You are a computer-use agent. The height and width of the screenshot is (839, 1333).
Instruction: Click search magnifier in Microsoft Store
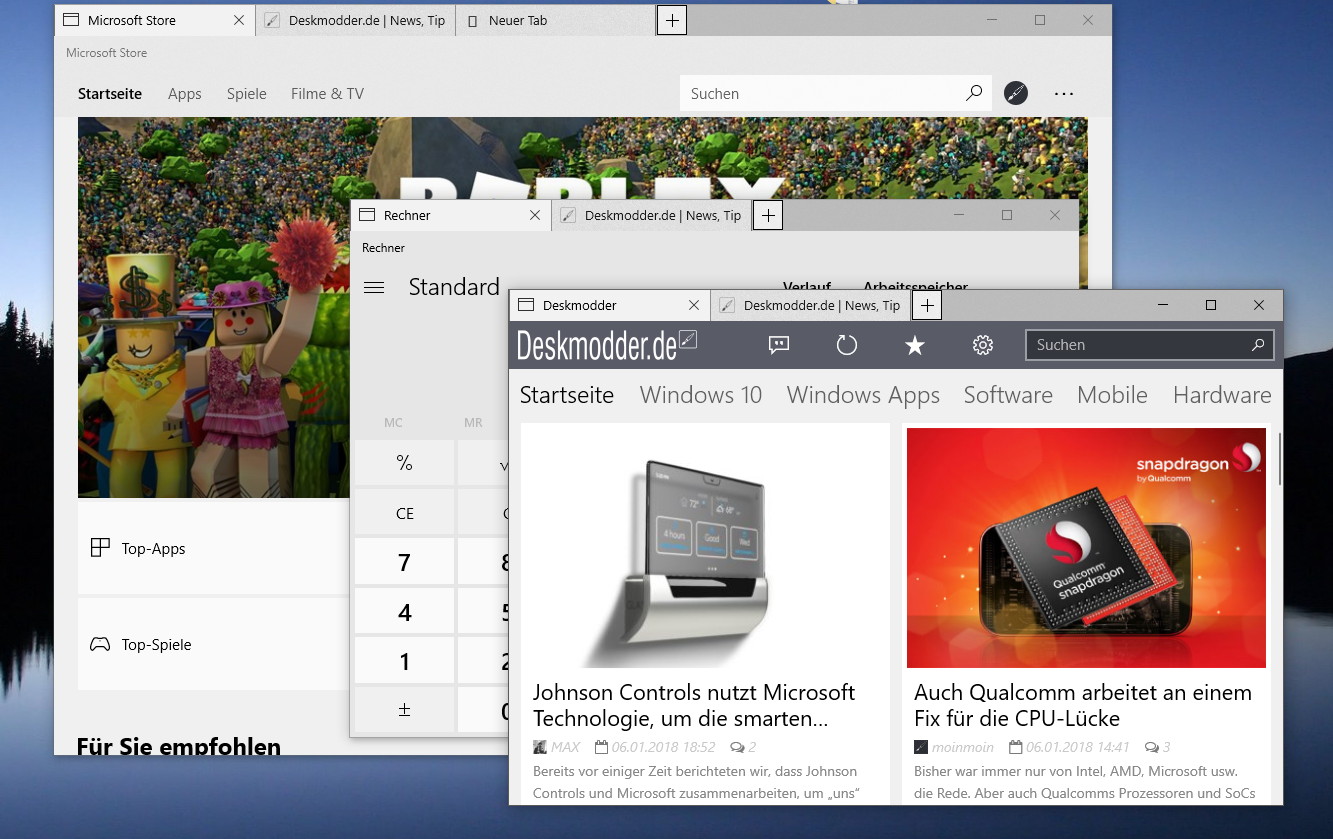pyautogui.click(x=974, y=93)
